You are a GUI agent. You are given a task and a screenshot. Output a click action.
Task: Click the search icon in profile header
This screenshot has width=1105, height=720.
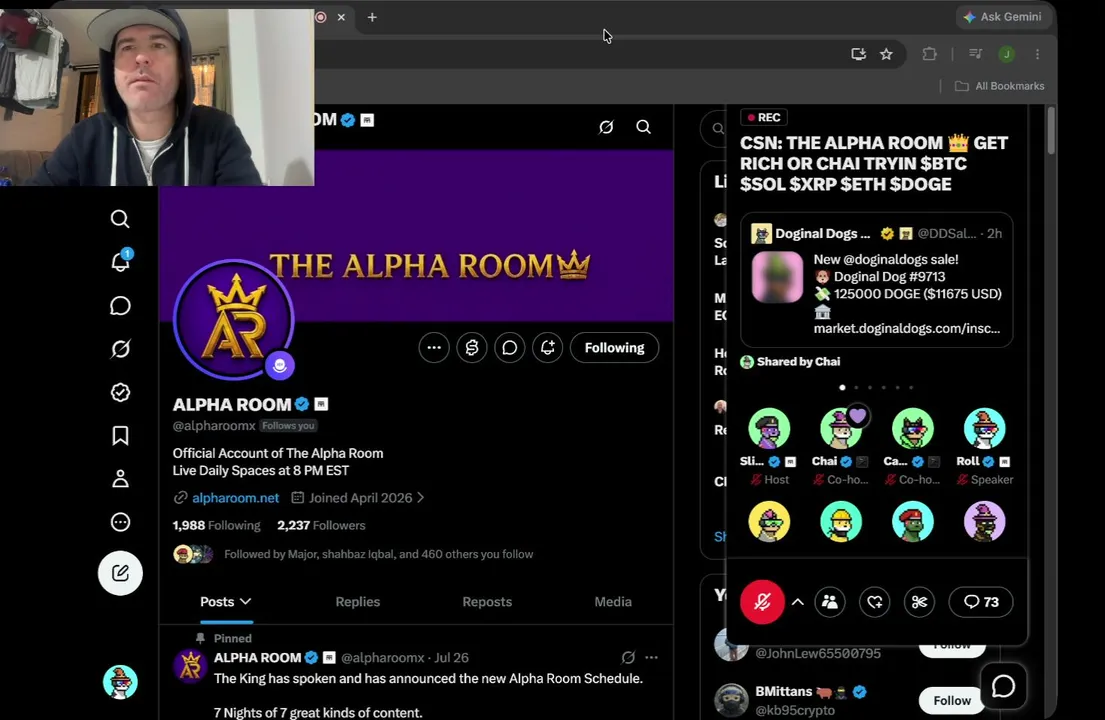pyautogui.click(x=643, y=127)
